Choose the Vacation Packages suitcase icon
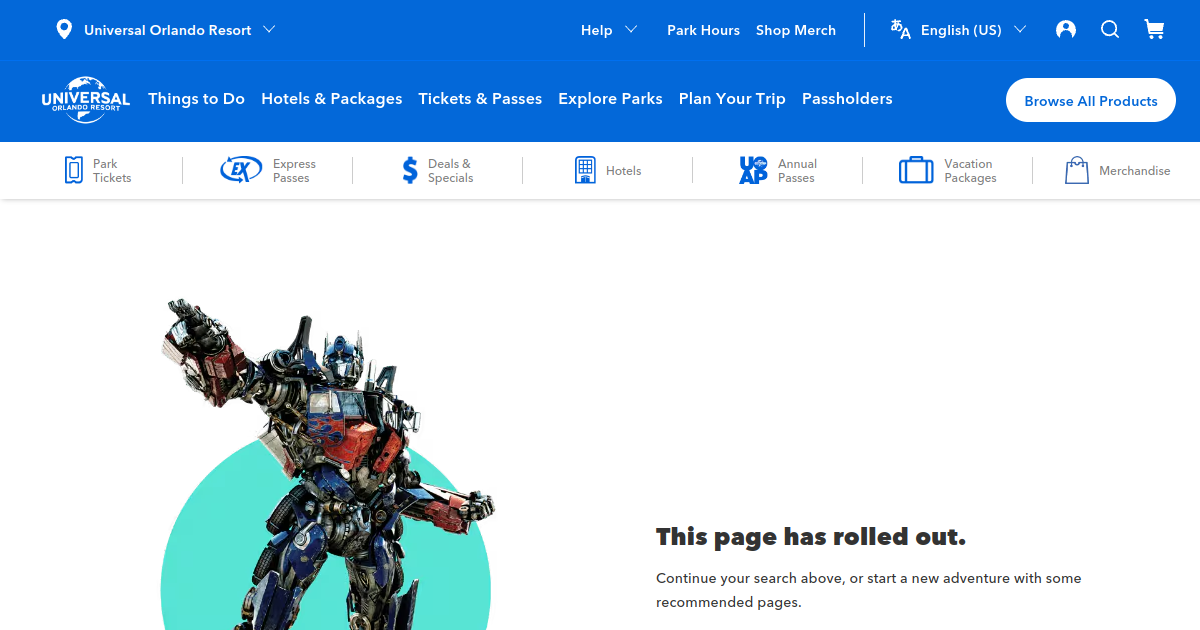1200x630 pixels. point(916,170)
